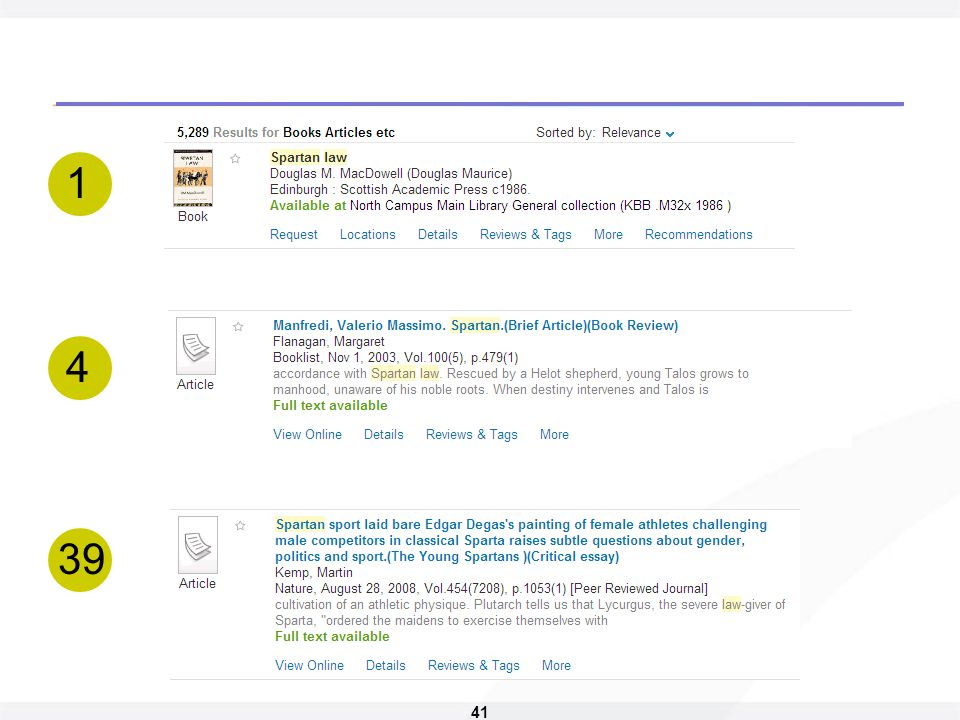The image size is (960, 720).
Task: Open More for Kemp Nature article
Action: 556,665
